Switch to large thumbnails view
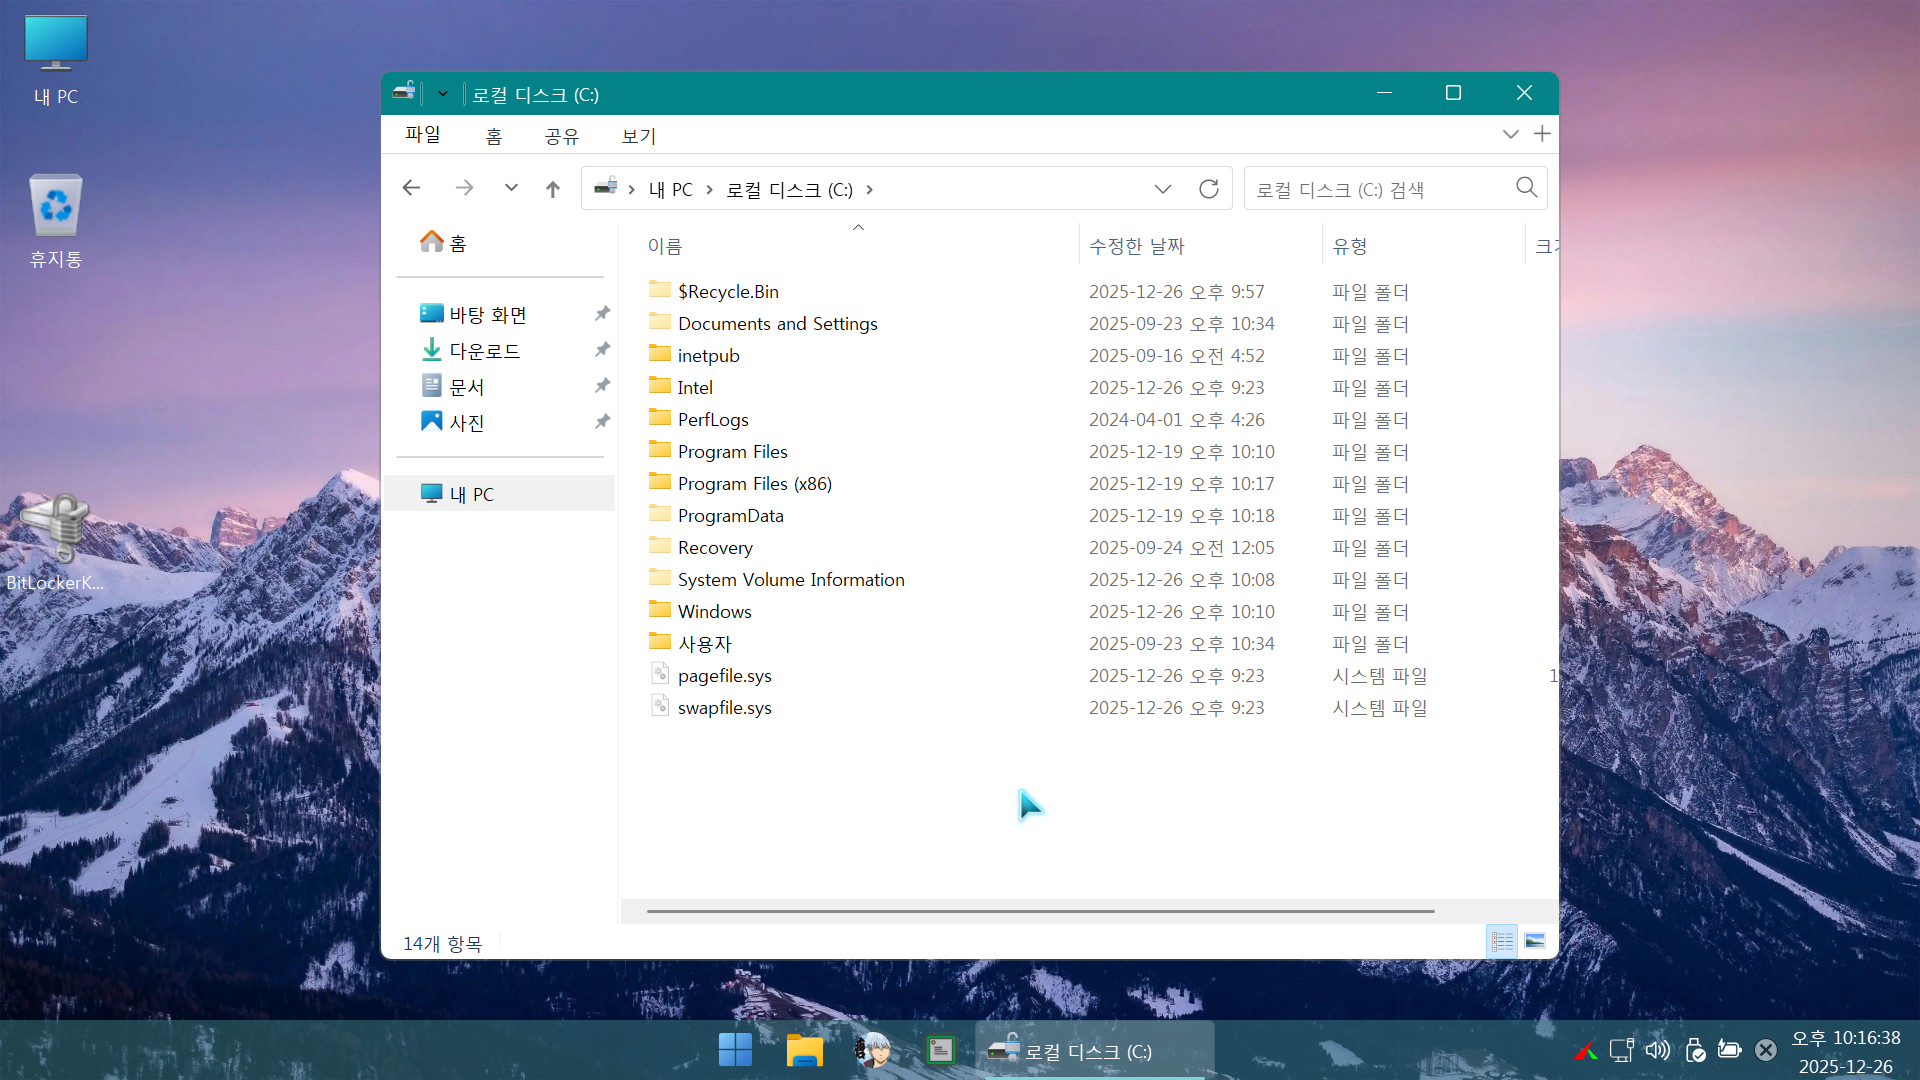 1535,941
